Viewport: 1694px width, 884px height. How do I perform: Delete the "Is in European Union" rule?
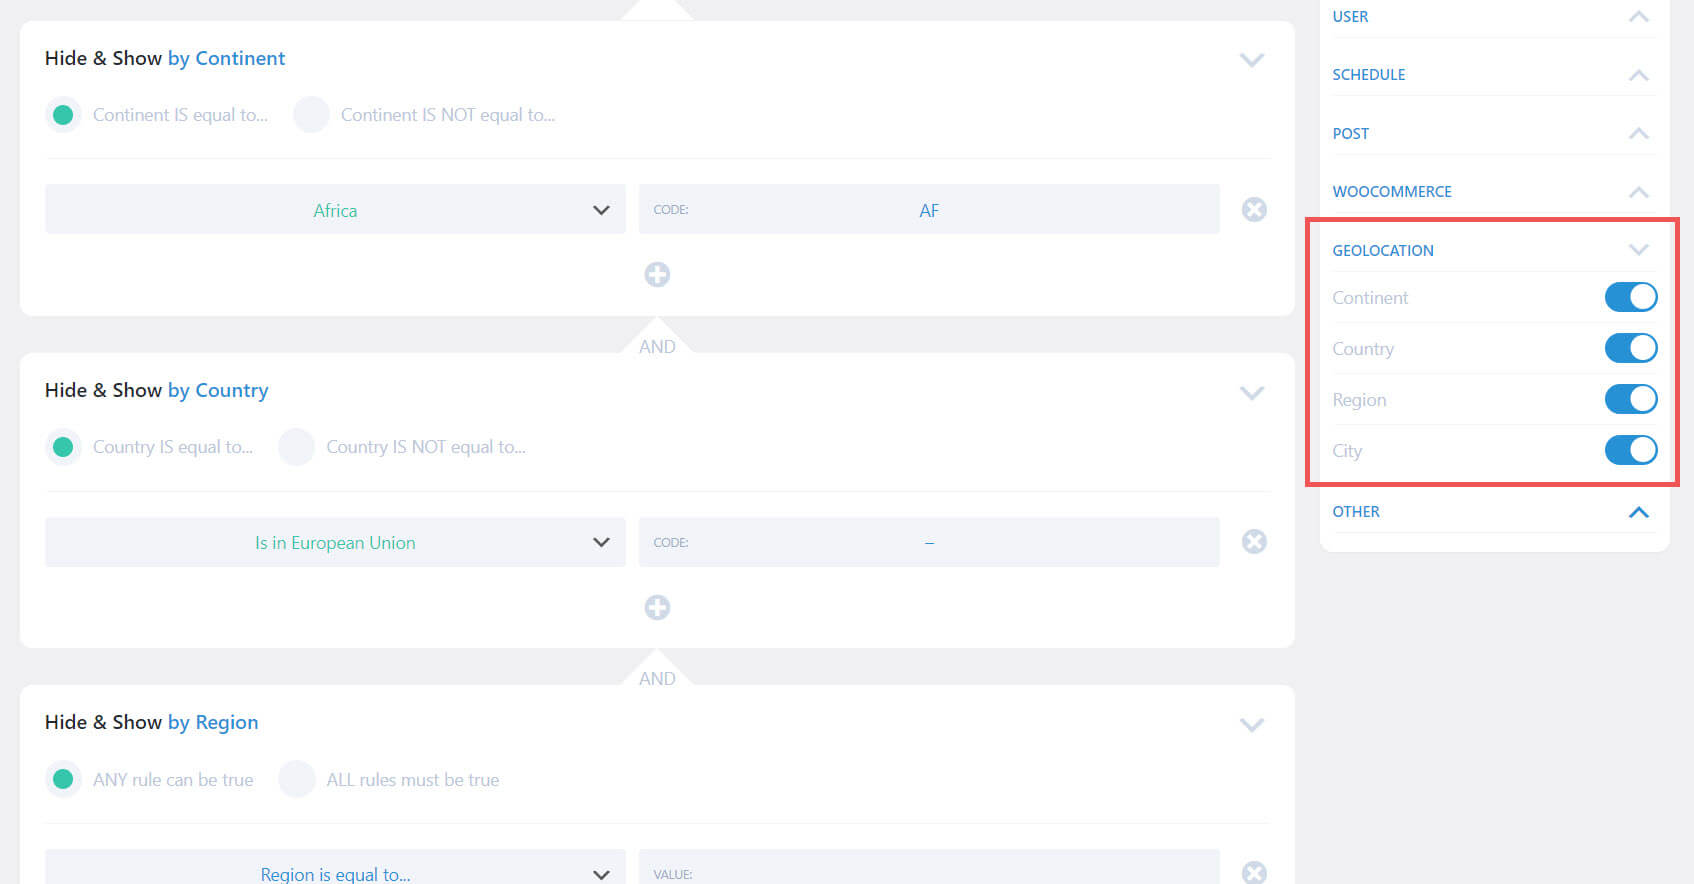point(1254,541)
